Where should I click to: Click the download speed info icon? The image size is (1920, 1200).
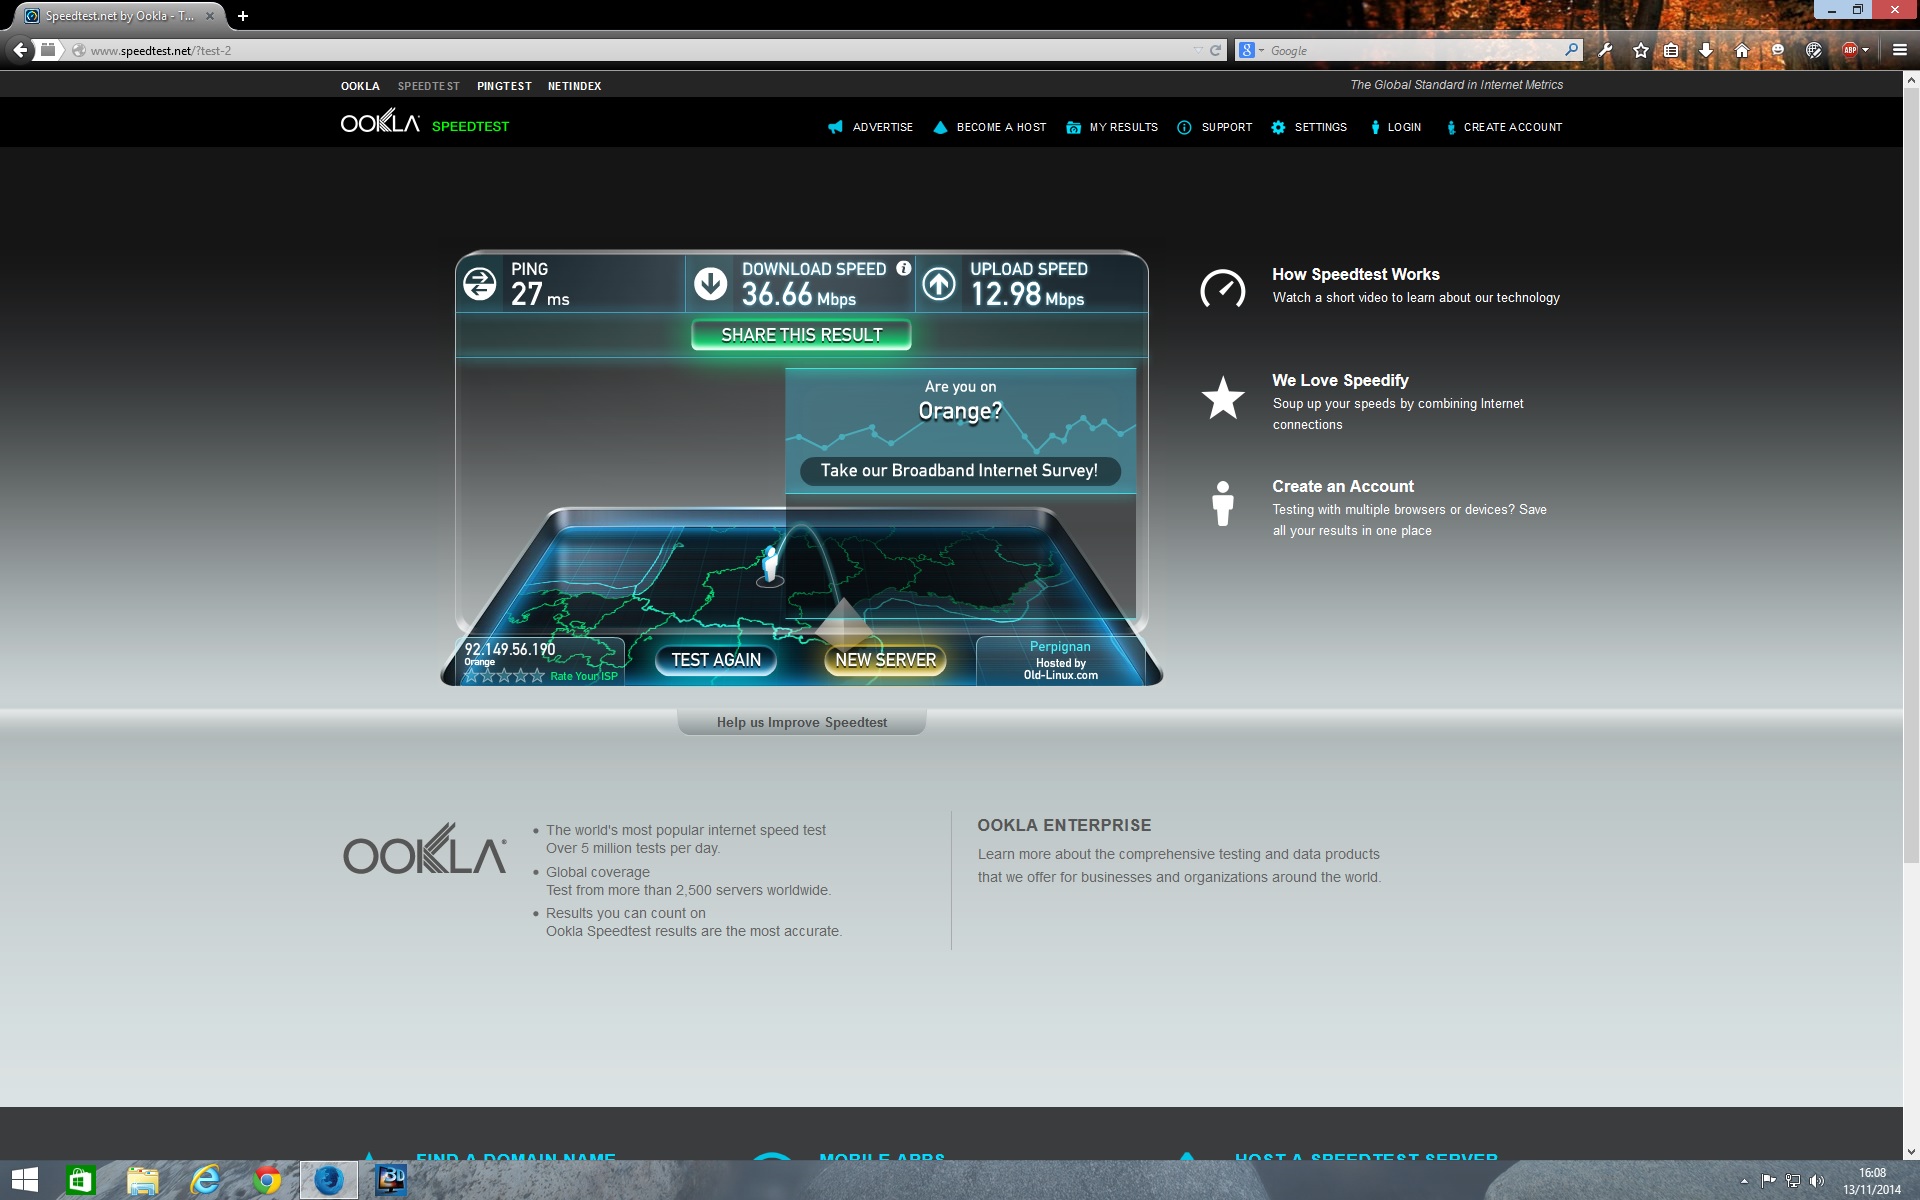pyautogui.click(x=904, y=268)
